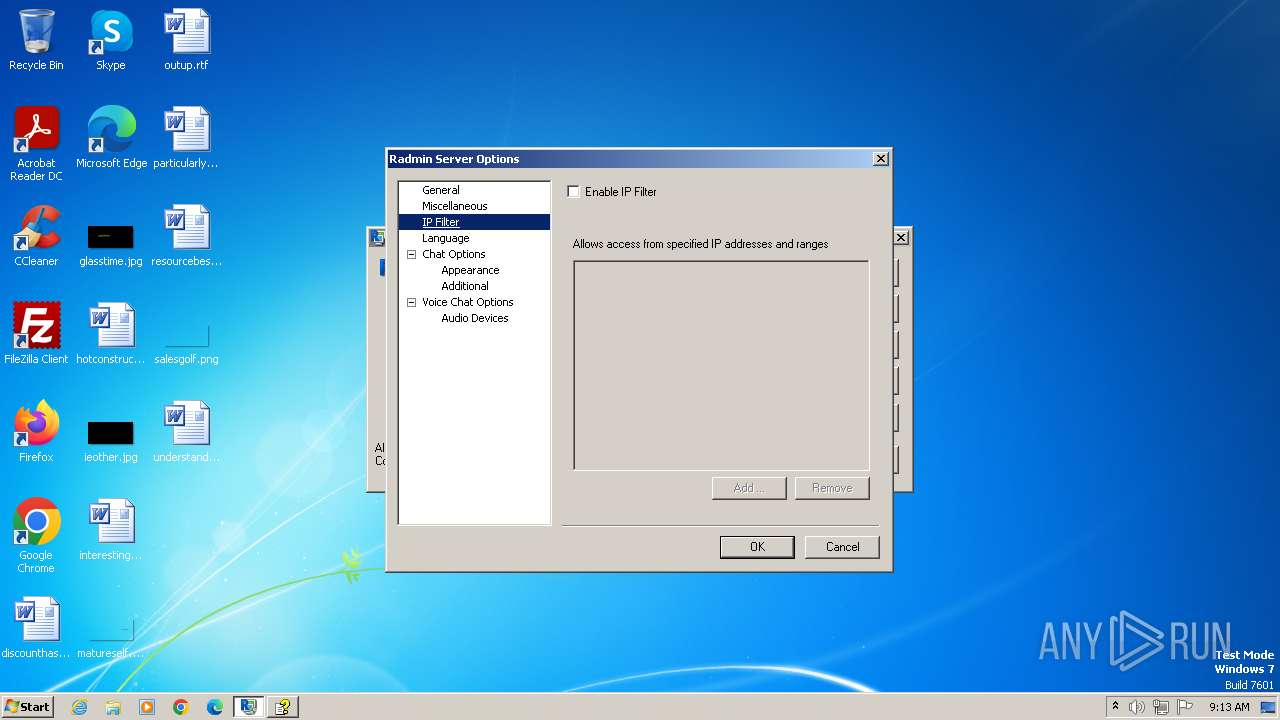
Task: Open Acrobat Reader DC shortcut
Action: [x=36, y=143]
